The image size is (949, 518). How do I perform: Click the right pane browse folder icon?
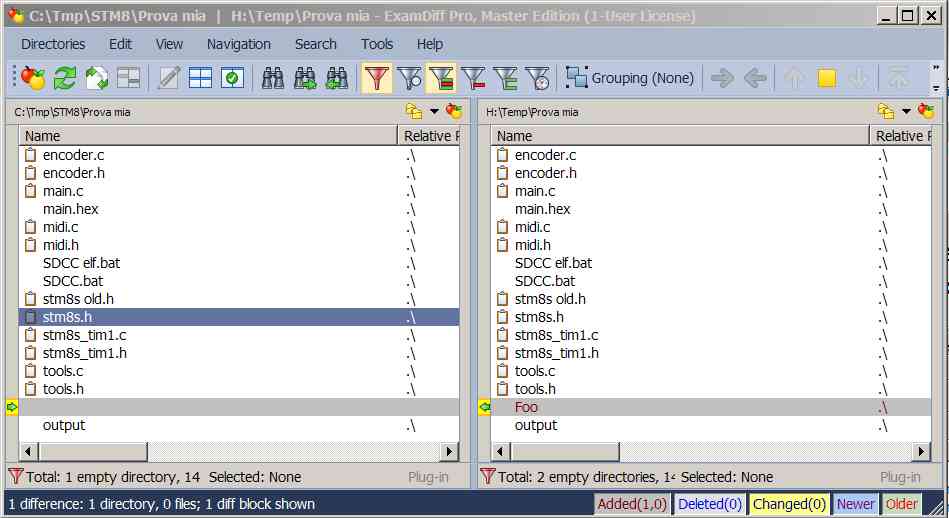(x=886, y=111)
